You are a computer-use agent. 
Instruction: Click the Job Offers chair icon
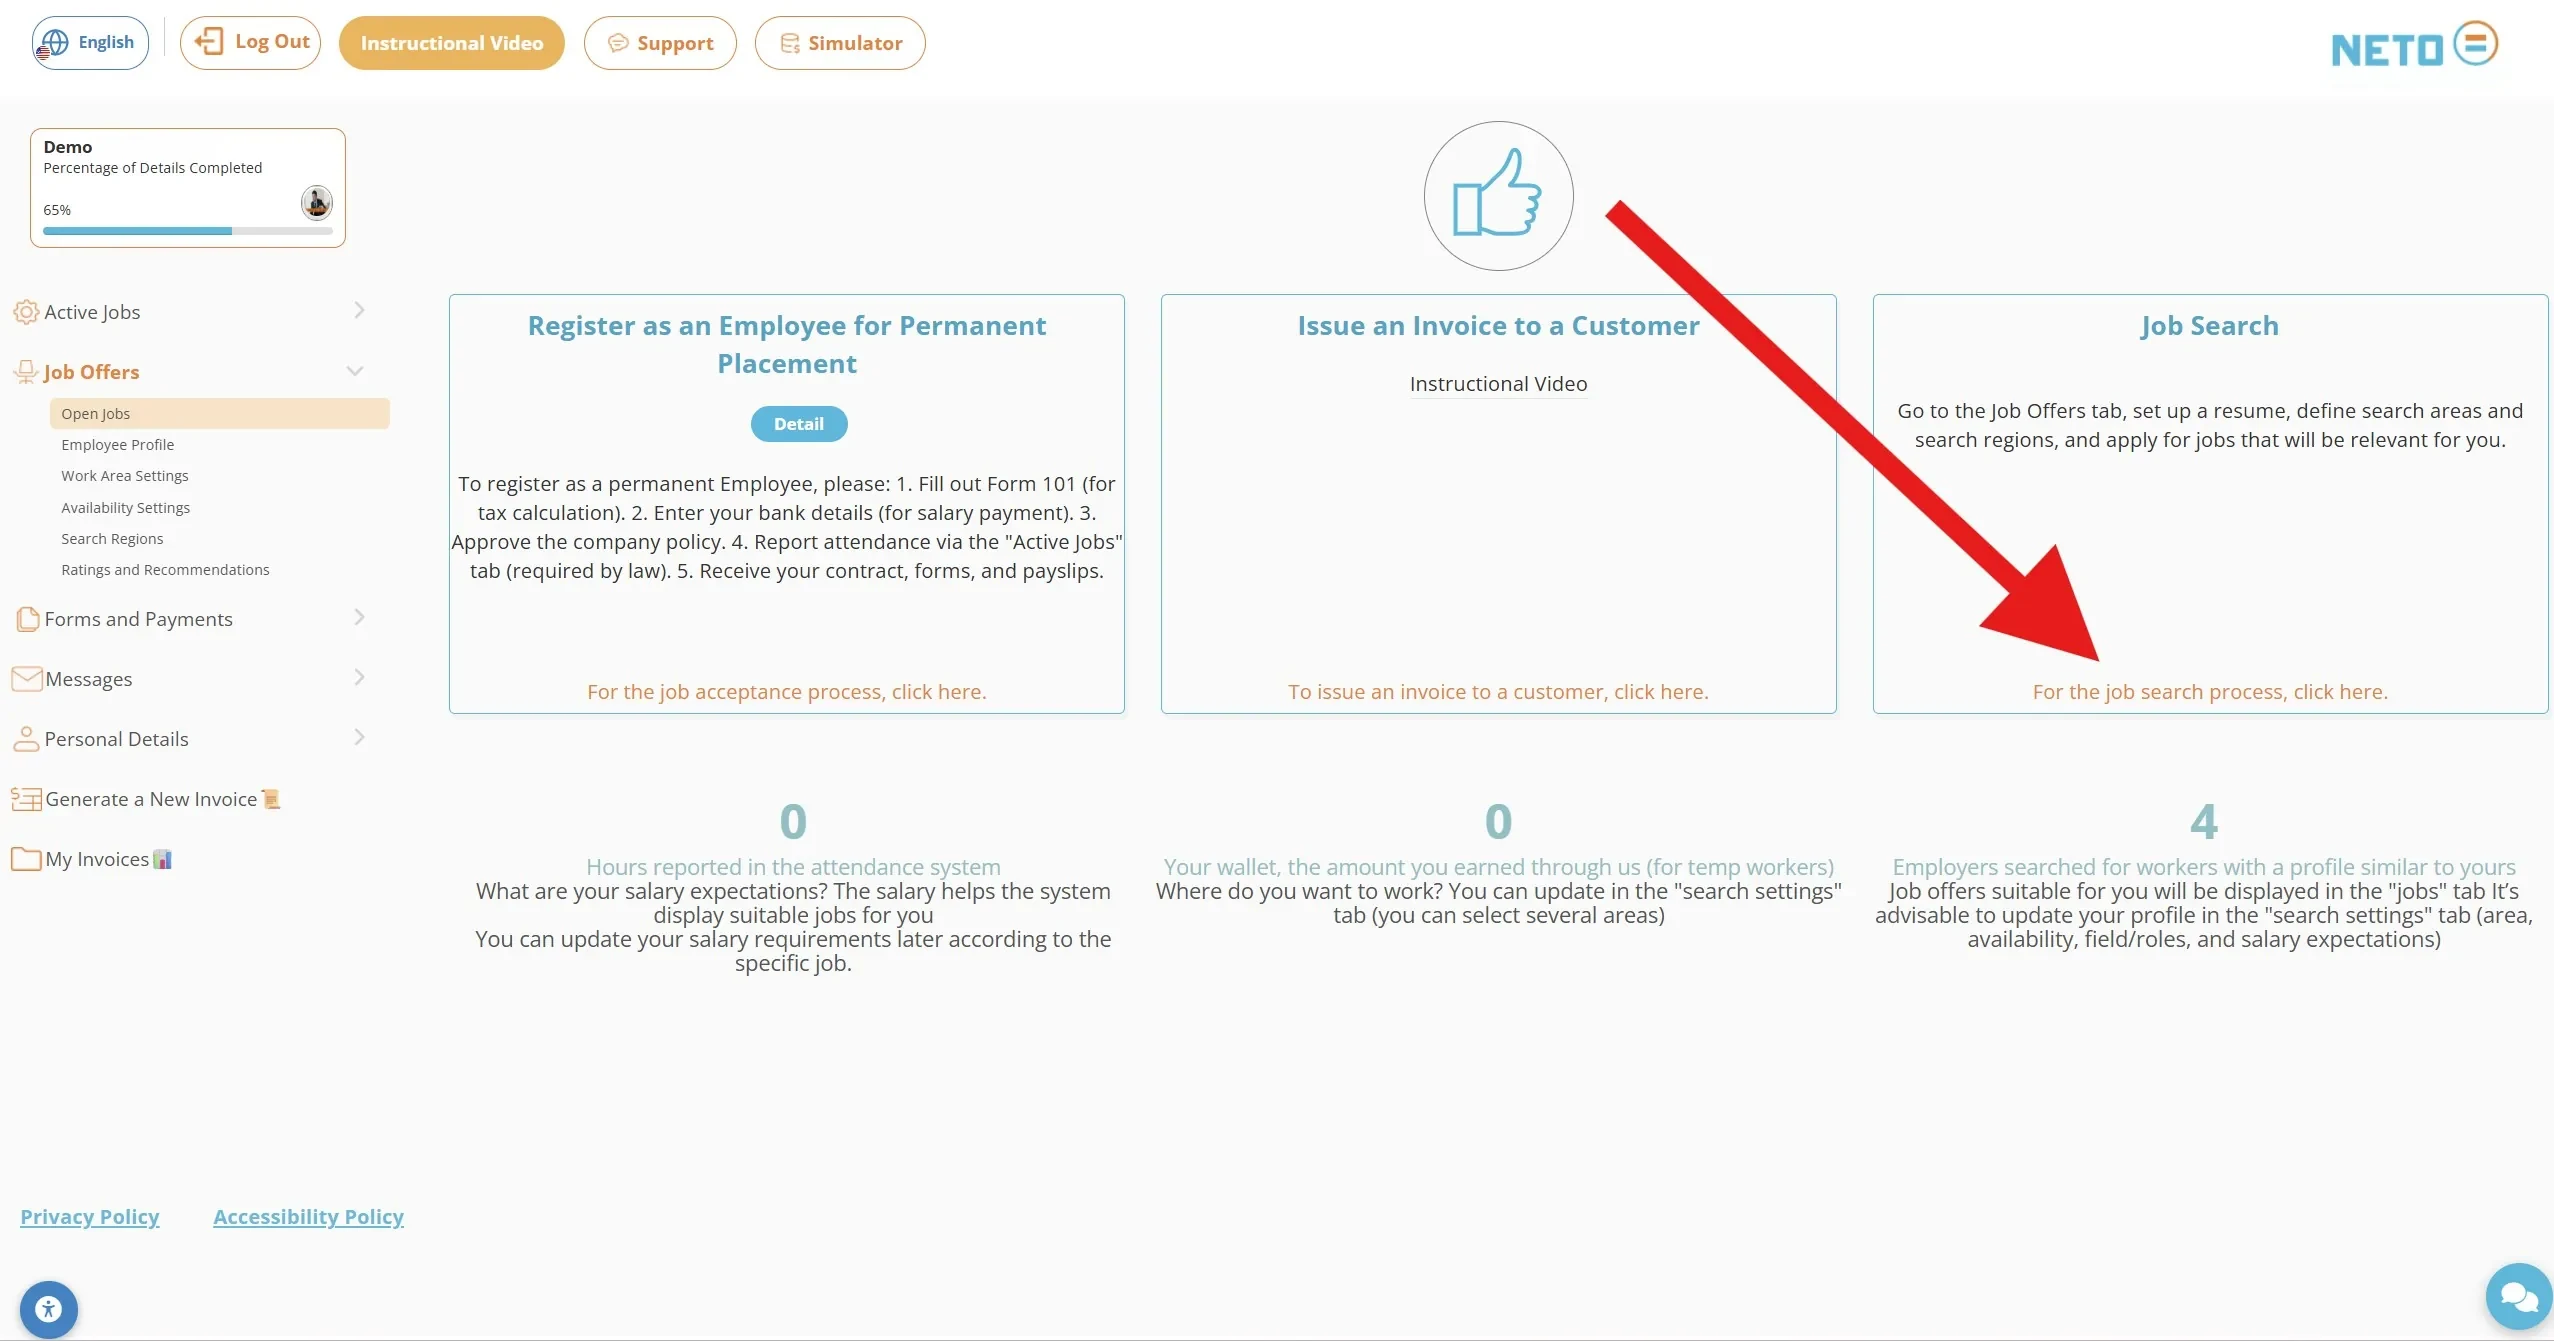pyautogui.click(x=26, y=372)
